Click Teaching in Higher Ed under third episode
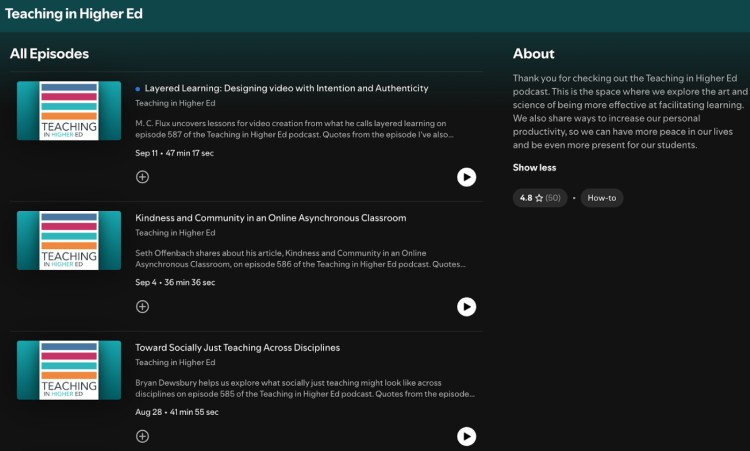Viewport: 750px width, 451px height. tap(175, 362)
